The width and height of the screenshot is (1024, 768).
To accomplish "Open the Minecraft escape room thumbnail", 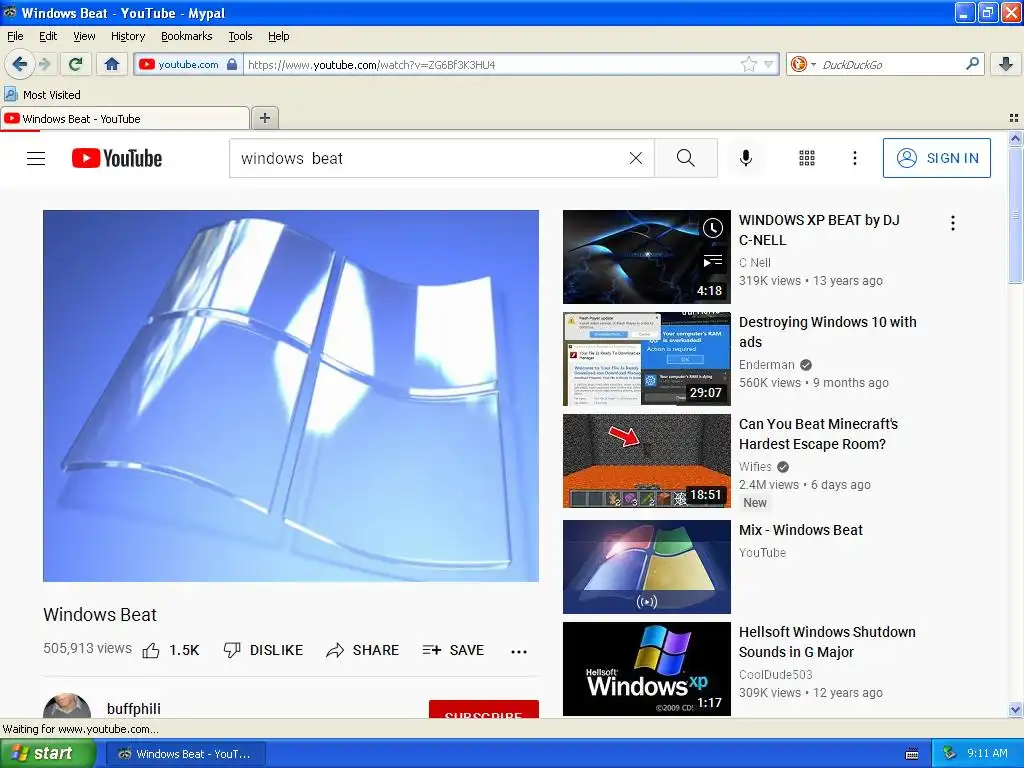I will [647, 460].
